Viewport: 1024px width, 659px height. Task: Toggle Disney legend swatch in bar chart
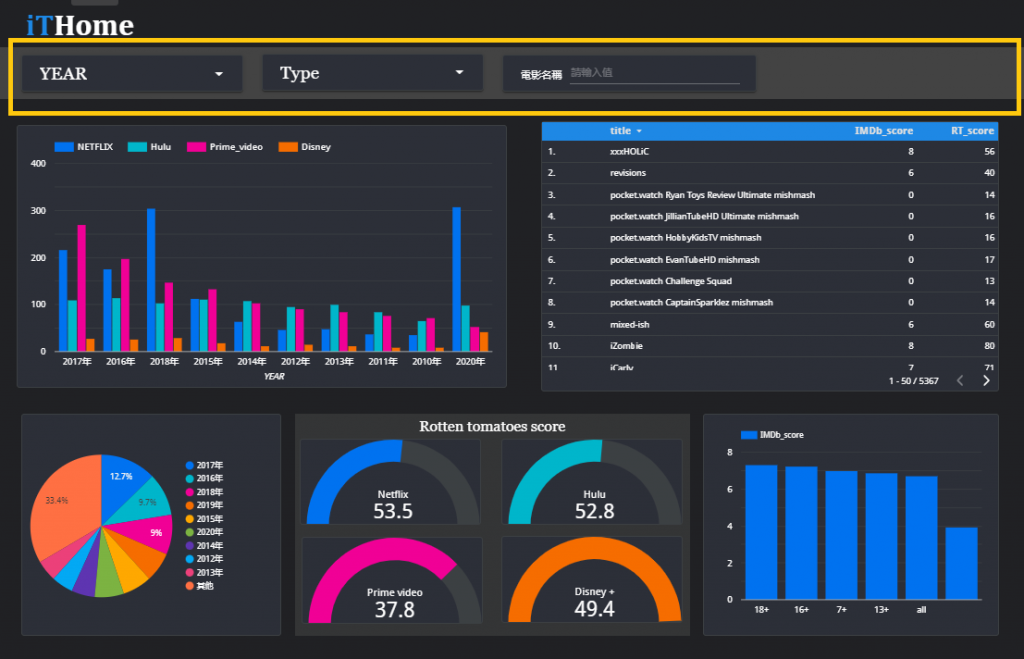point(288,147)
